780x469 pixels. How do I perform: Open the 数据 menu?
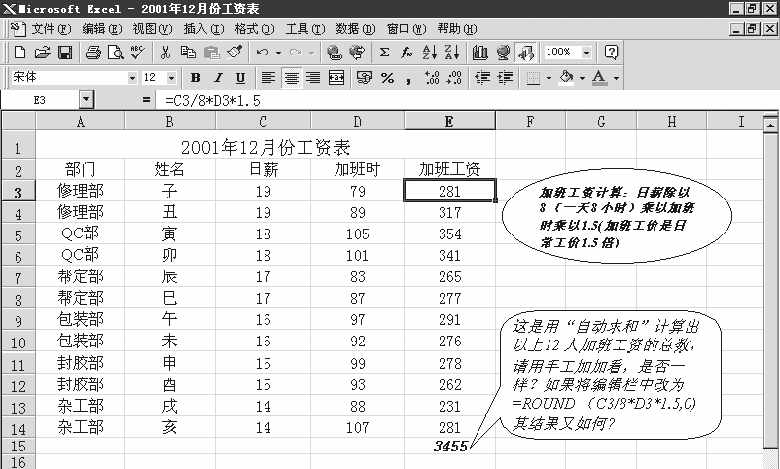tap(355, 29)
